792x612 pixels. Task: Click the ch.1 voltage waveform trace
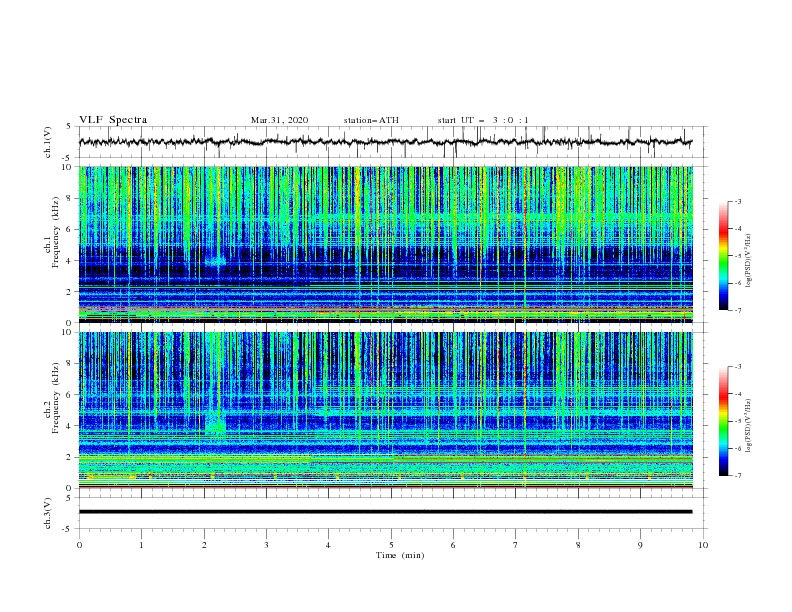coord(385,142)
